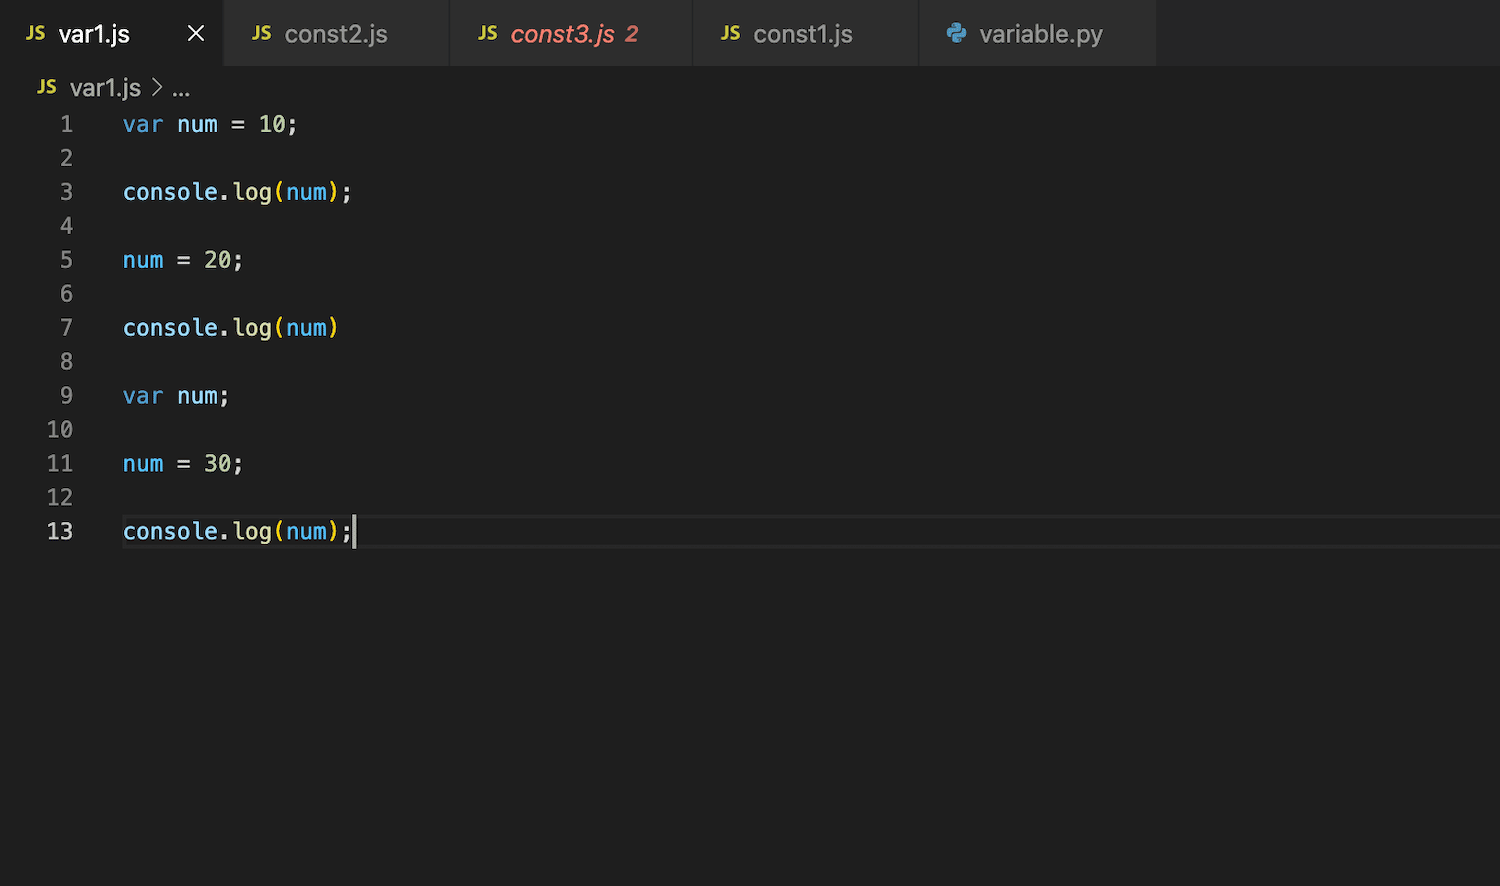Click the error count badge on const3.js
Image resolution: width=1500 pixels, height=886 pixels.
pos(631,34)
